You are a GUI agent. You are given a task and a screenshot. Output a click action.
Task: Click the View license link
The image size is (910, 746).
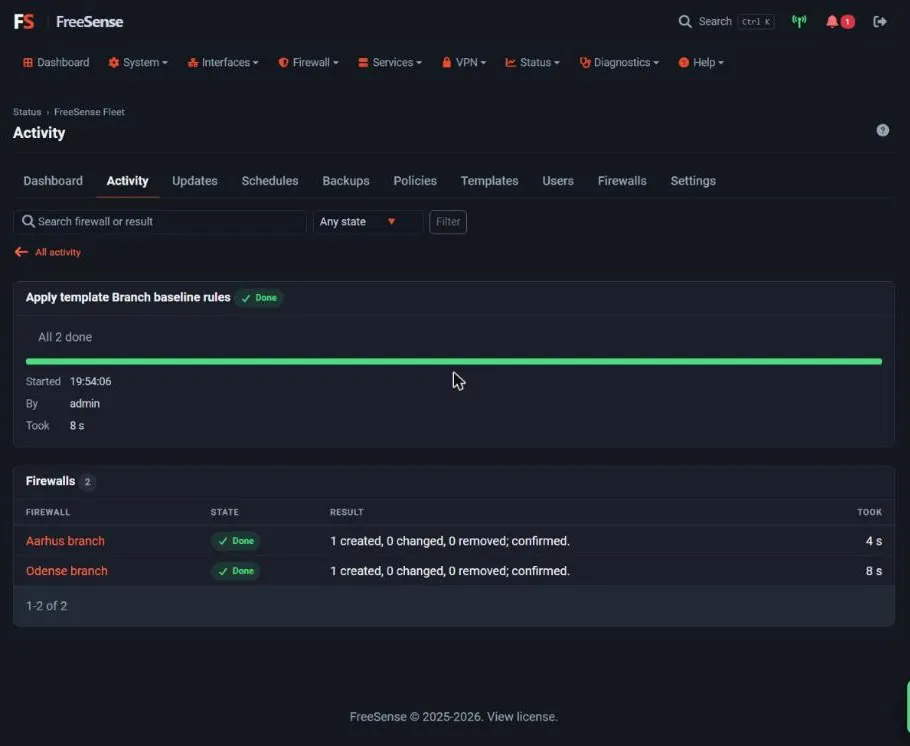click(522, 716)
